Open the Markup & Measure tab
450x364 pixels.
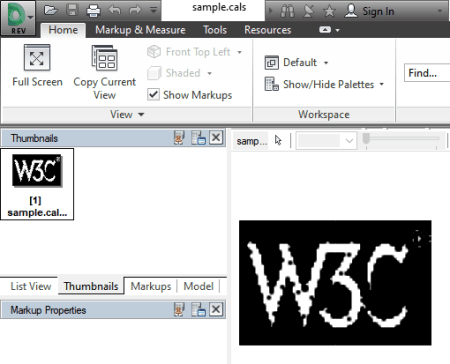pyautogui.click(x=140, y=30)
